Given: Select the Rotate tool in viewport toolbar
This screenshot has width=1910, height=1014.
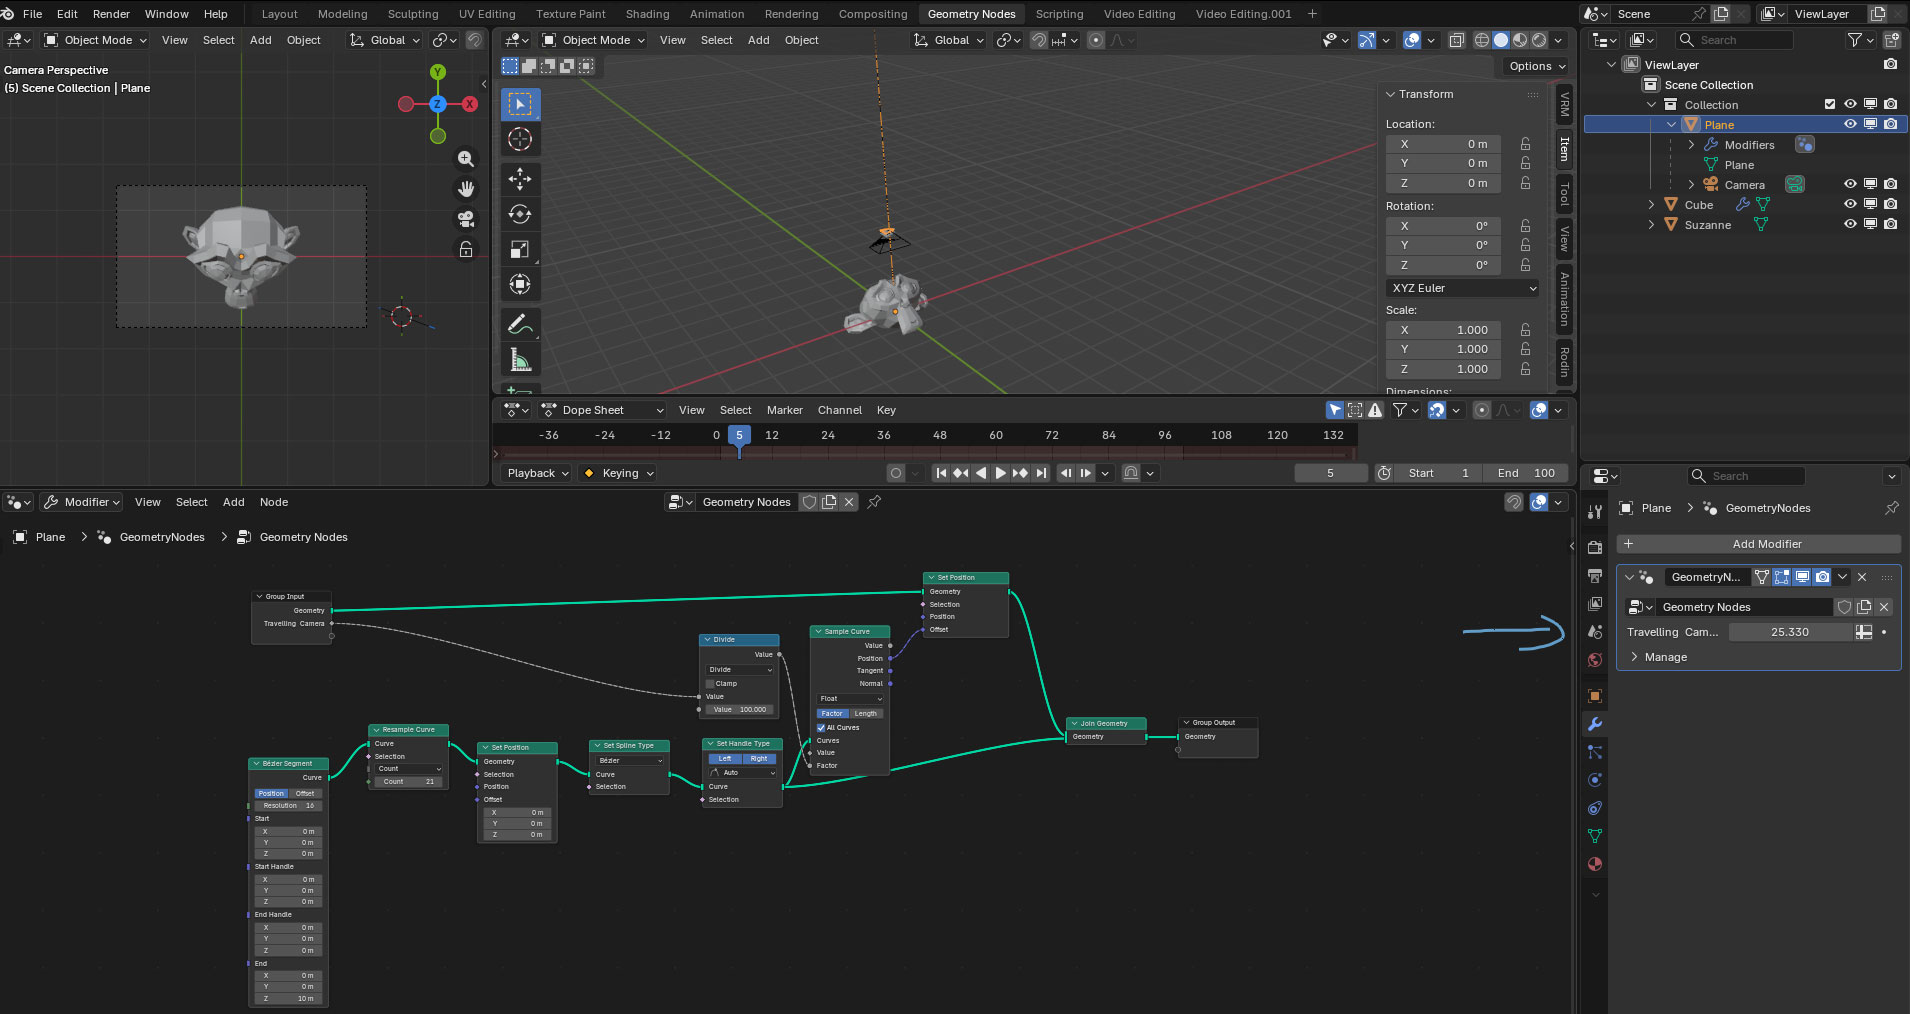Looking at the screenshot, I should pyautogui.click(x=520, y=214).
